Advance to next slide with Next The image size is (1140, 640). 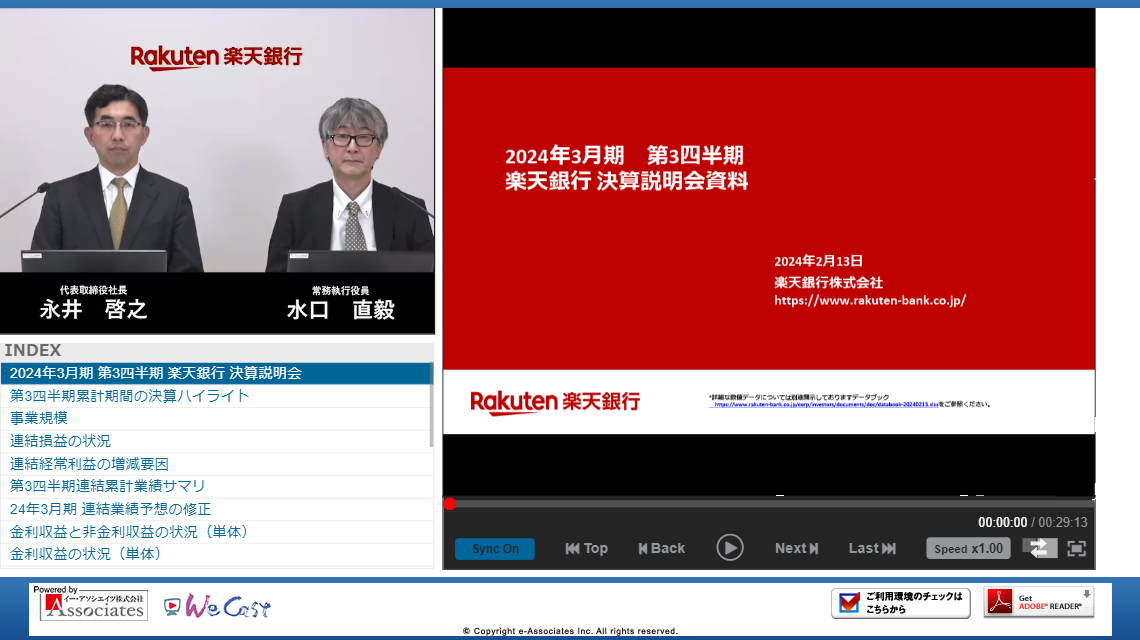coord(796,548)
